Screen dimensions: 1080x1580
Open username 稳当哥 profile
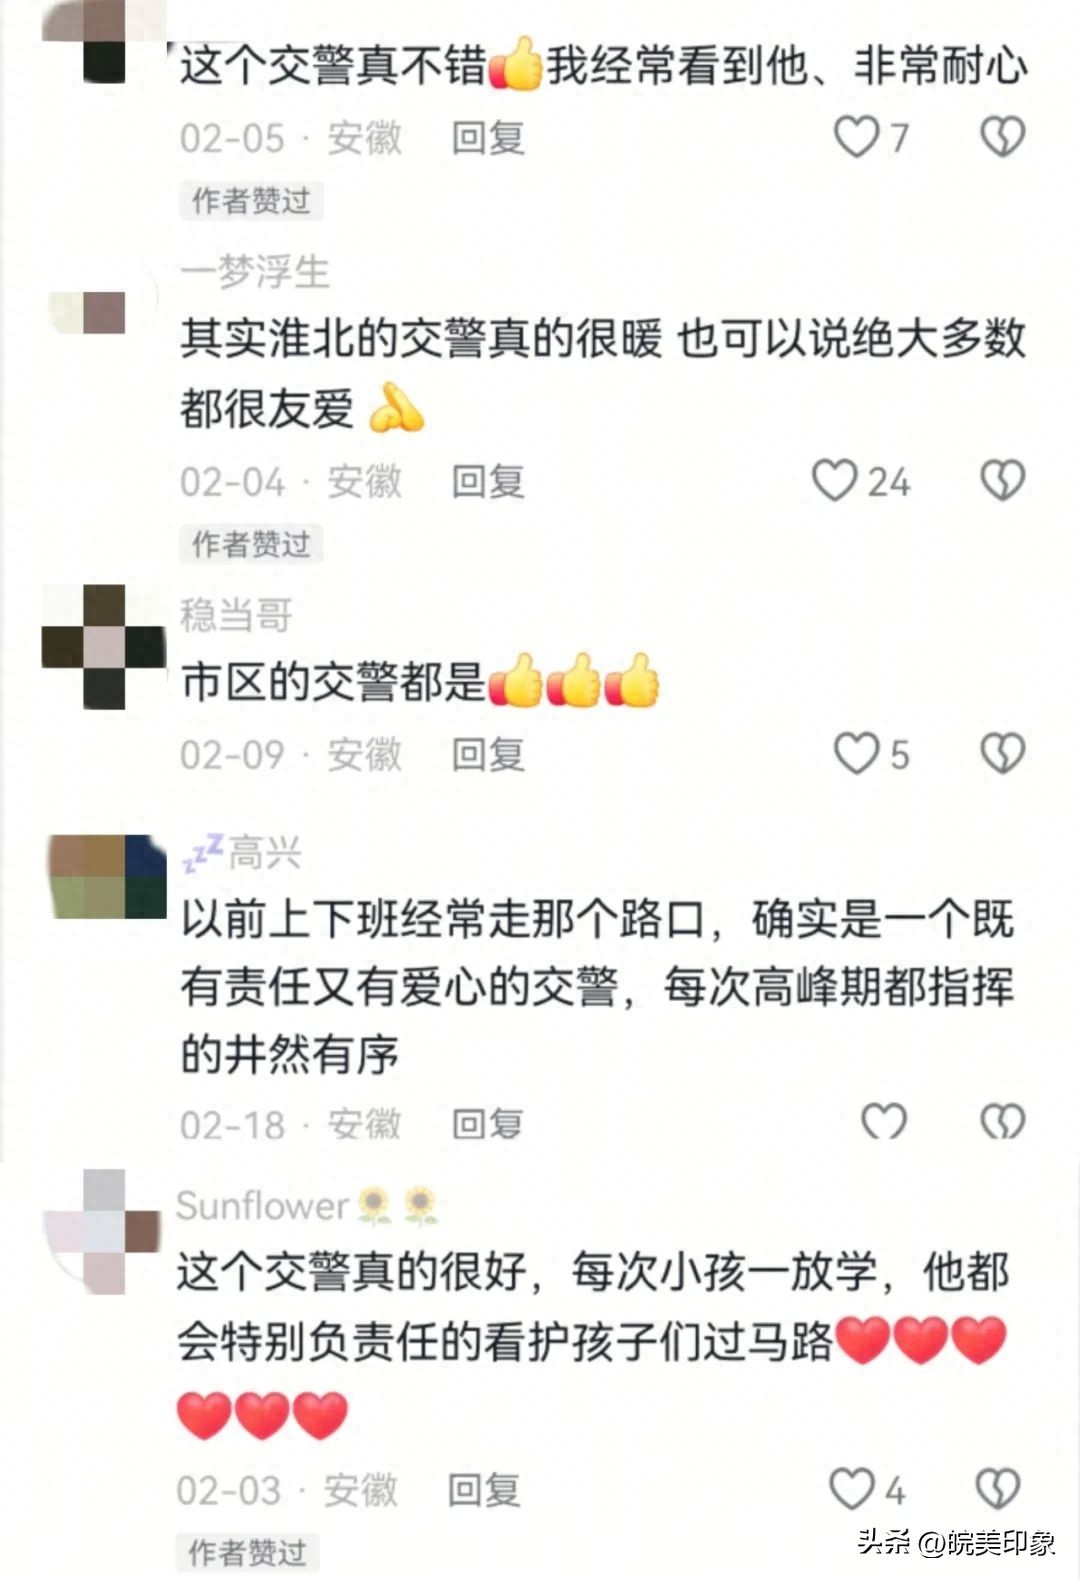[x=236, y=615]
